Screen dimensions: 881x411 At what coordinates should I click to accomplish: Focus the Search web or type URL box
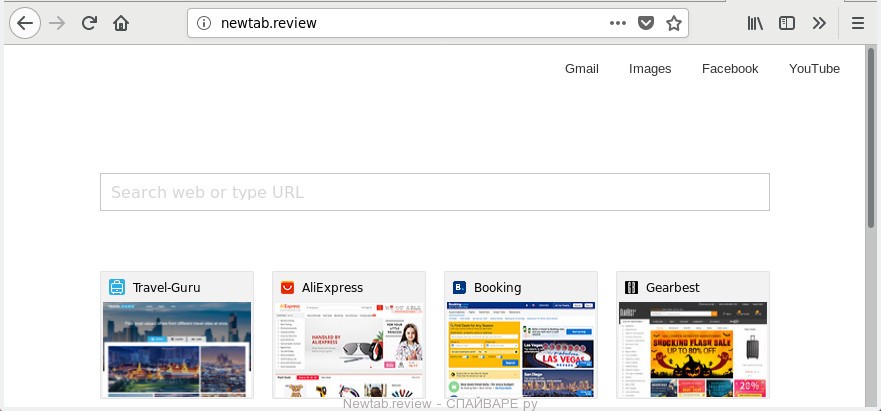(434, 192)
